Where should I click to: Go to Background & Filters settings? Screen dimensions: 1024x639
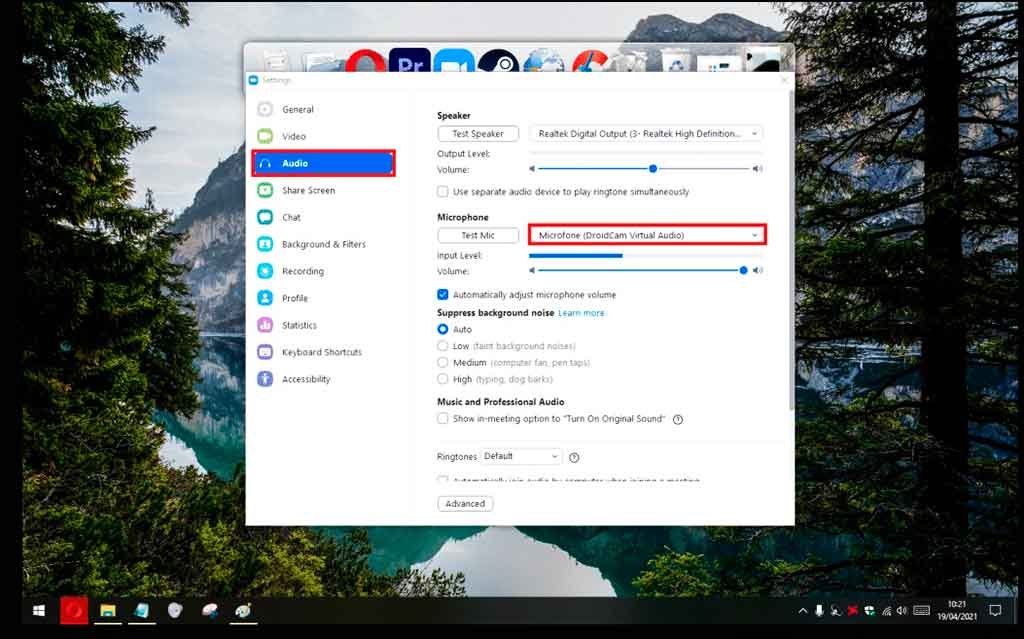(x=323, y=244)
